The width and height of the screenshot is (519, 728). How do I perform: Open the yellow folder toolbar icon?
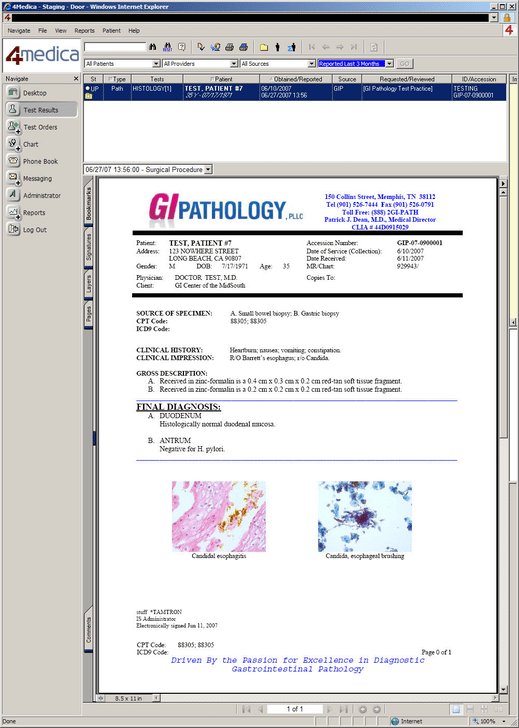[x=264, y=47]
